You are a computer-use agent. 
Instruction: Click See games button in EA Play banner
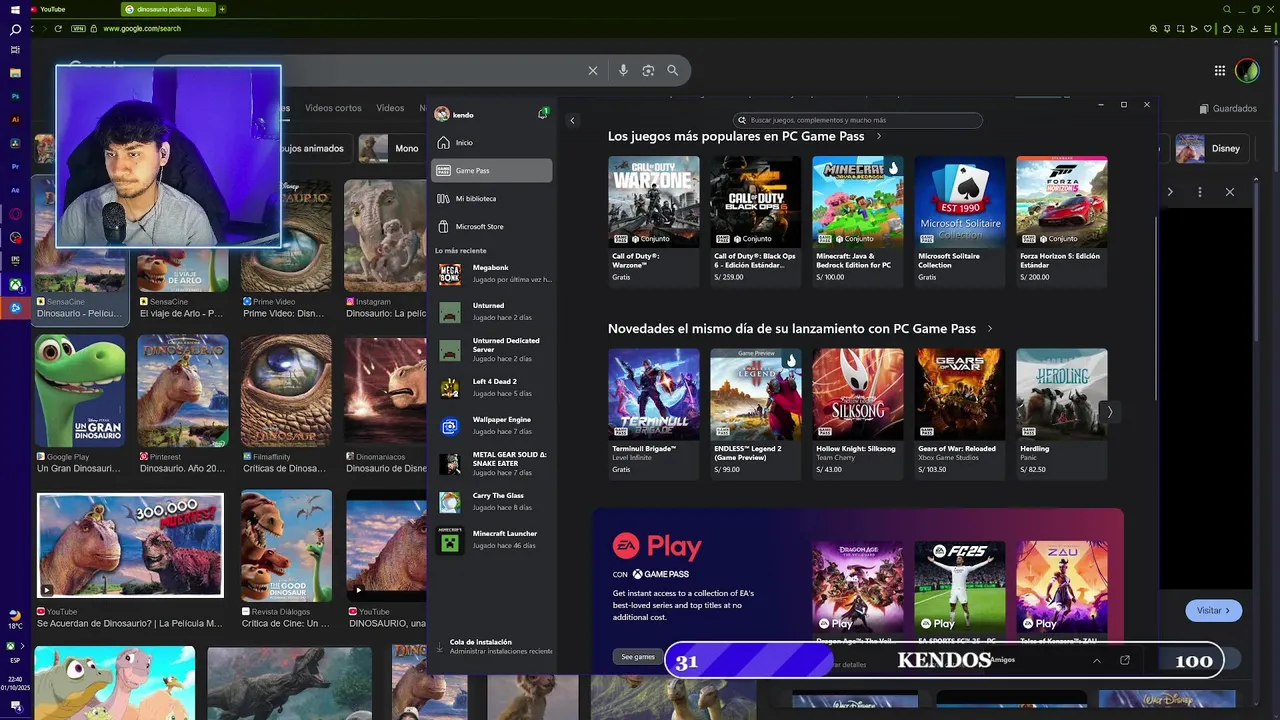click(638, 657)
